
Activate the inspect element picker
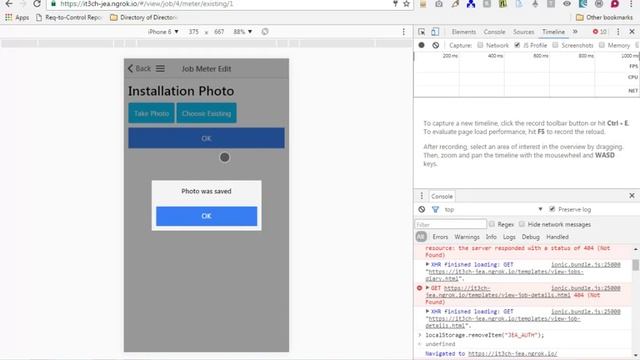point(422,32)
